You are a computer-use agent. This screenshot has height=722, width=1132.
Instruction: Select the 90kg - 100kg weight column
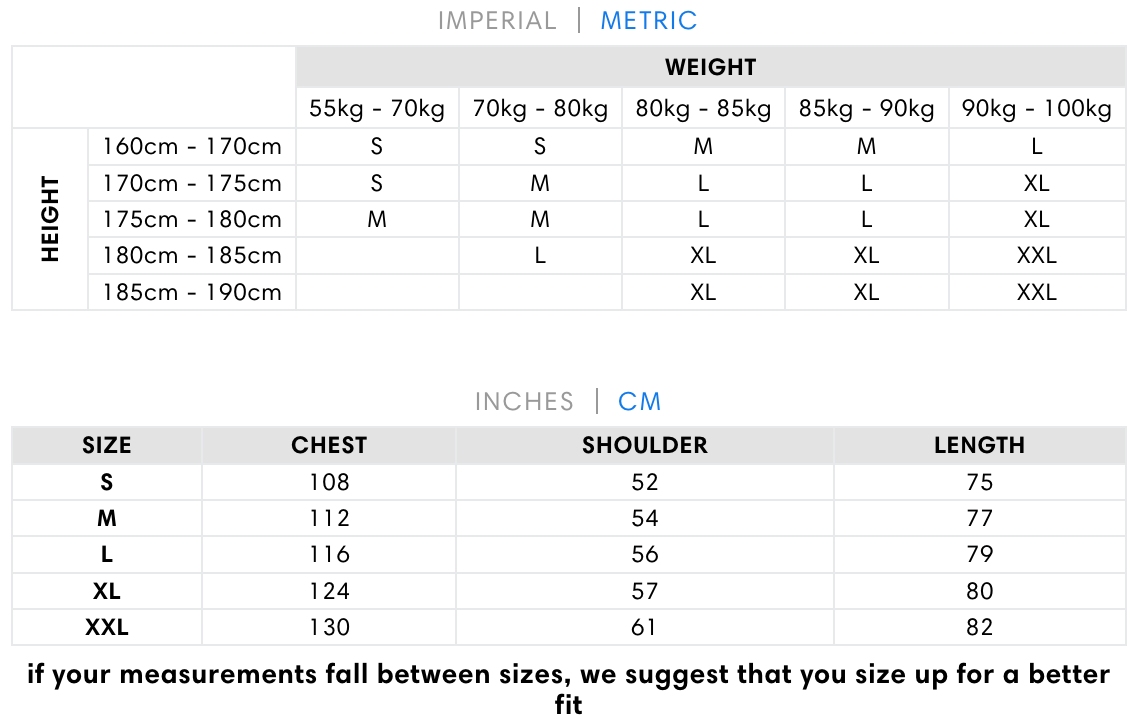point(1037,109)
